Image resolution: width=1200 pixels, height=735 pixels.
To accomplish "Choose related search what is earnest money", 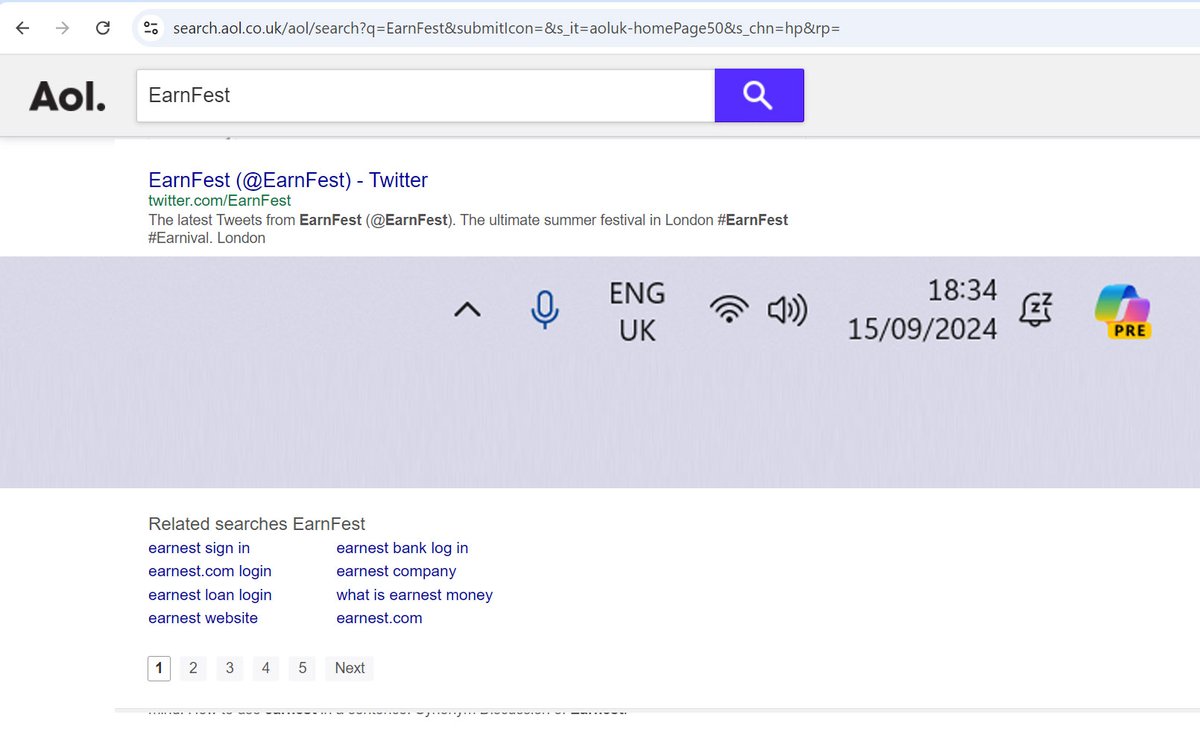I will [414, 595].
